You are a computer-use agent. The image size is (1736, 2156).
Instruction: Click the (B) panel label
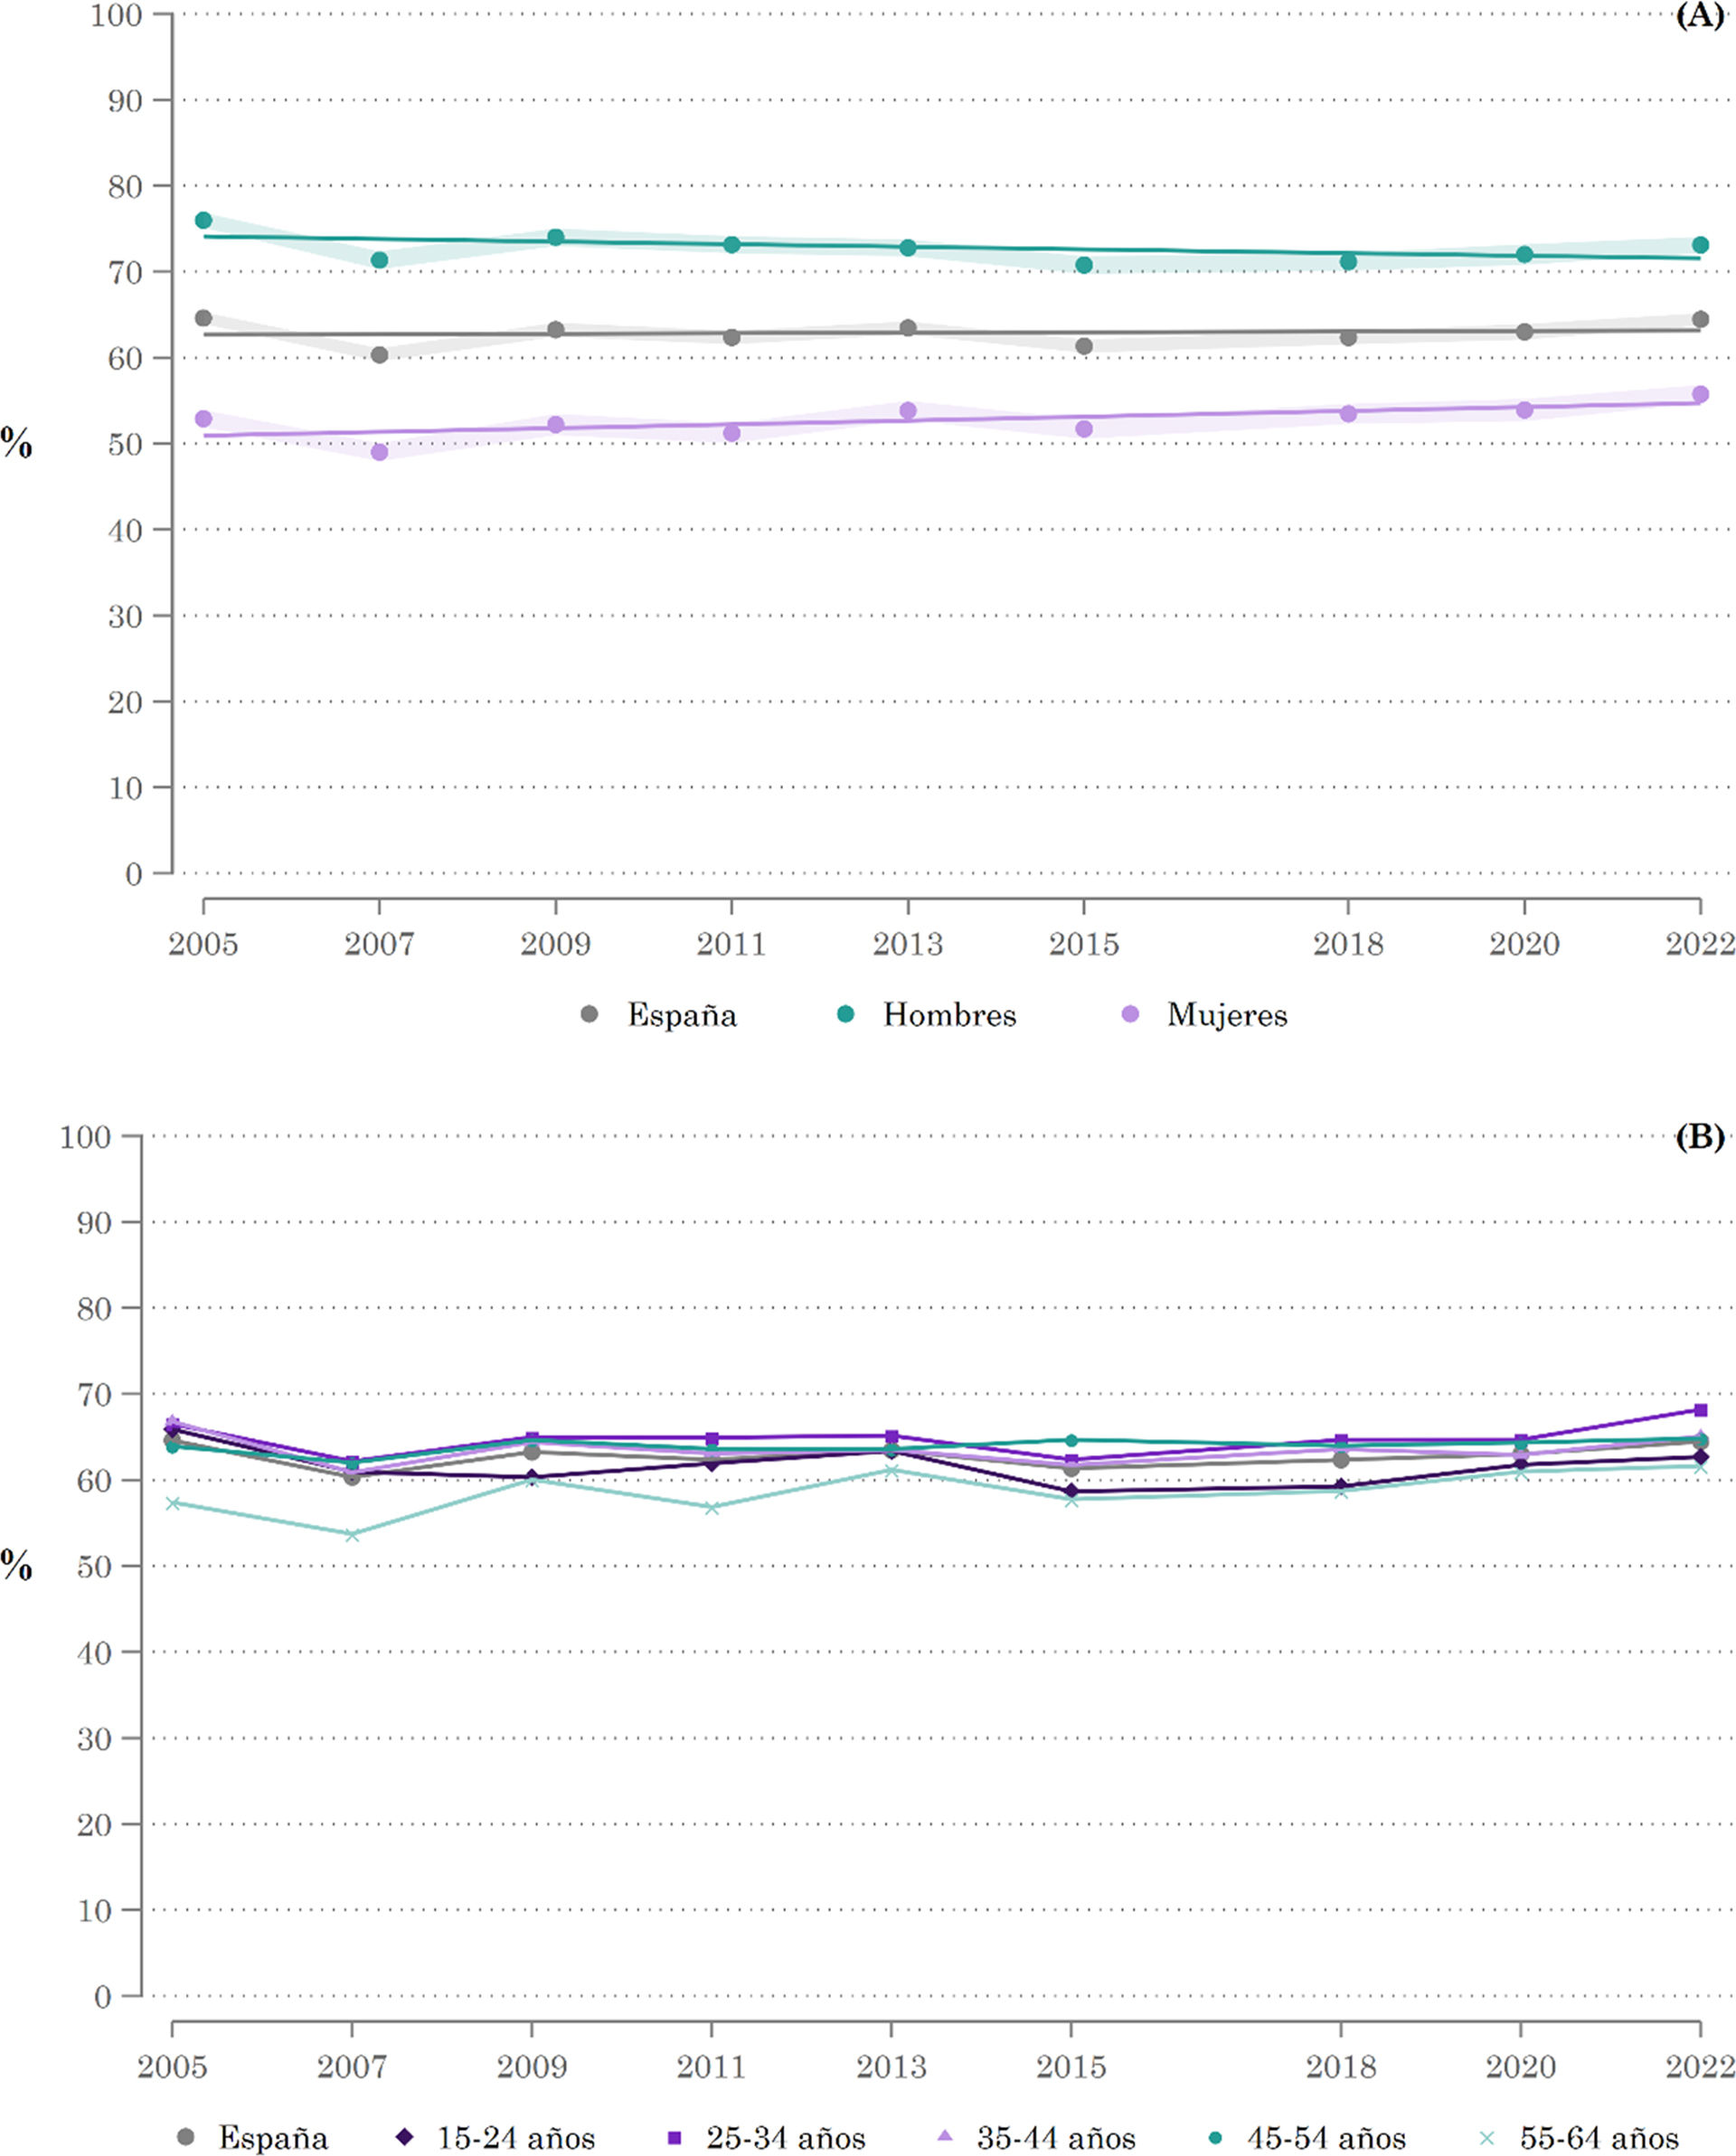click(x=1699, y=1137)
